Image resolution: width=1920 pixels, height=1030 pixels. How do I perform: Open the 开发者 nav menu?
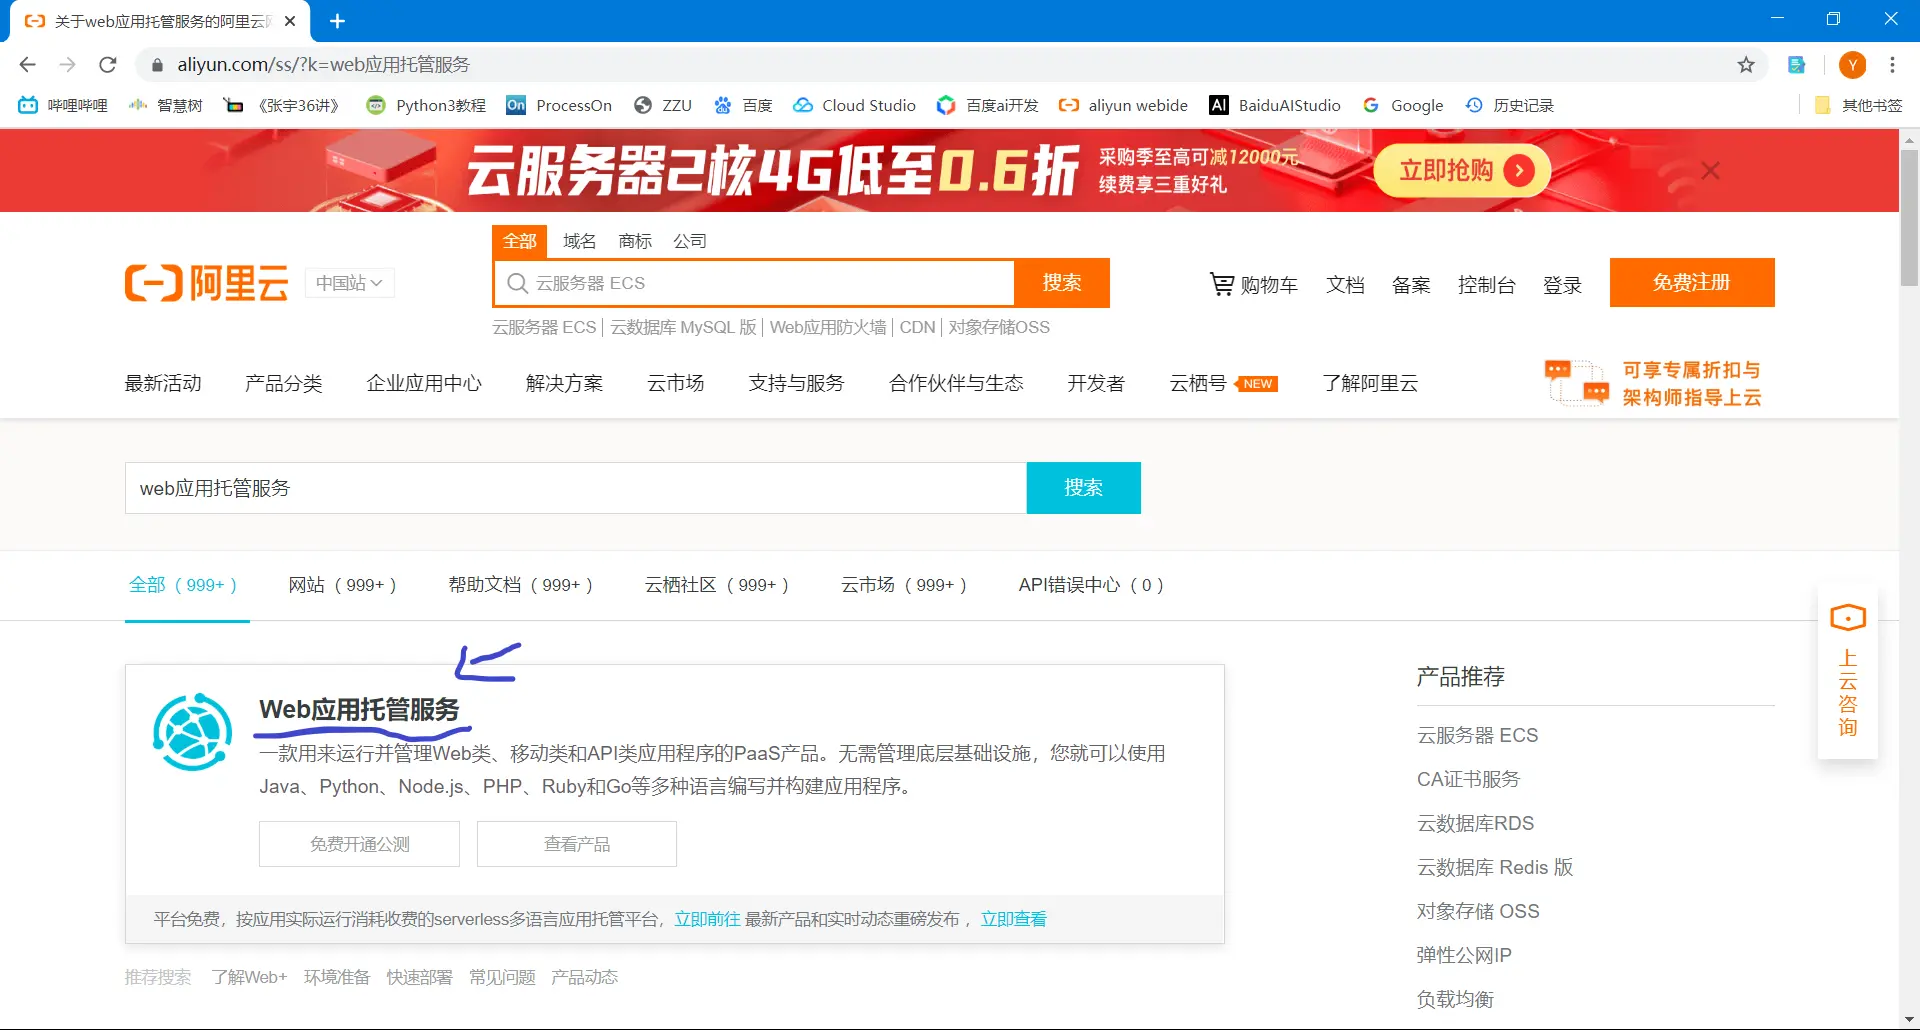tap(1096, 383)
